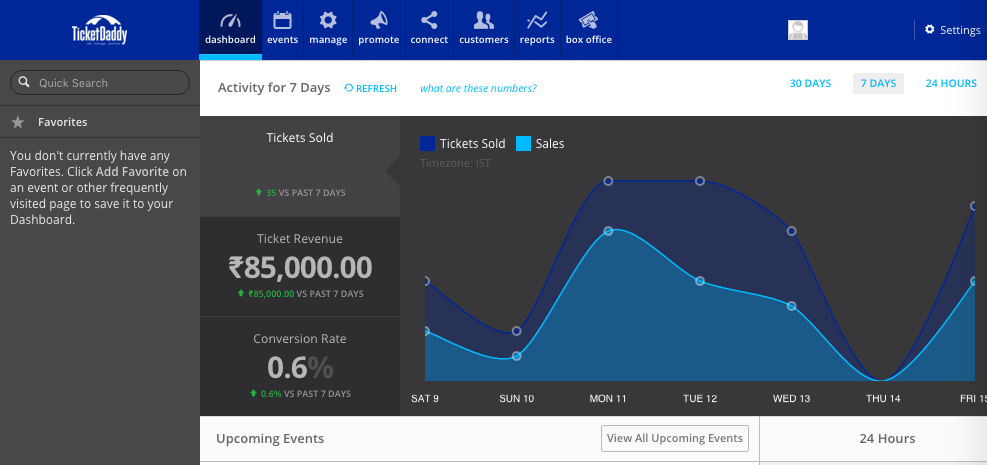The height and width of the screenshot is (465, 987).
Task: Click Sales data point for SUN 10
Action: pyautogui.click(x=517, y=356)
